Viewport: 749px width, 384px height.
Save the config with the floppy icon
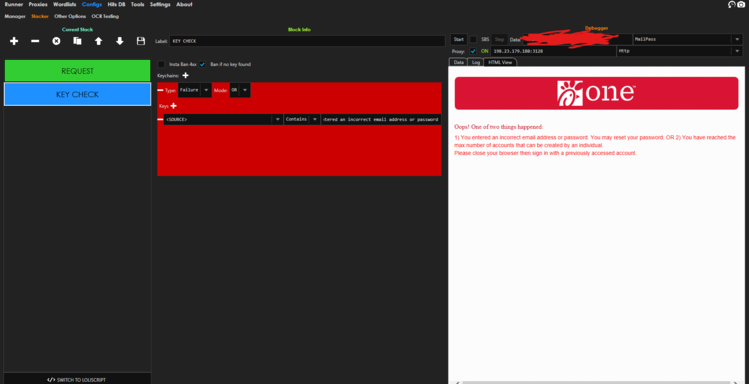click(141, 42)
